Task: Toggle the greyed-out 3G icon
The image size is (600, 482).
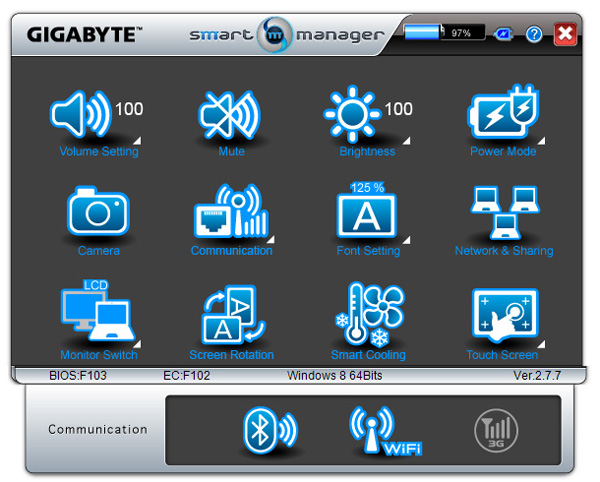Action: 496,431
